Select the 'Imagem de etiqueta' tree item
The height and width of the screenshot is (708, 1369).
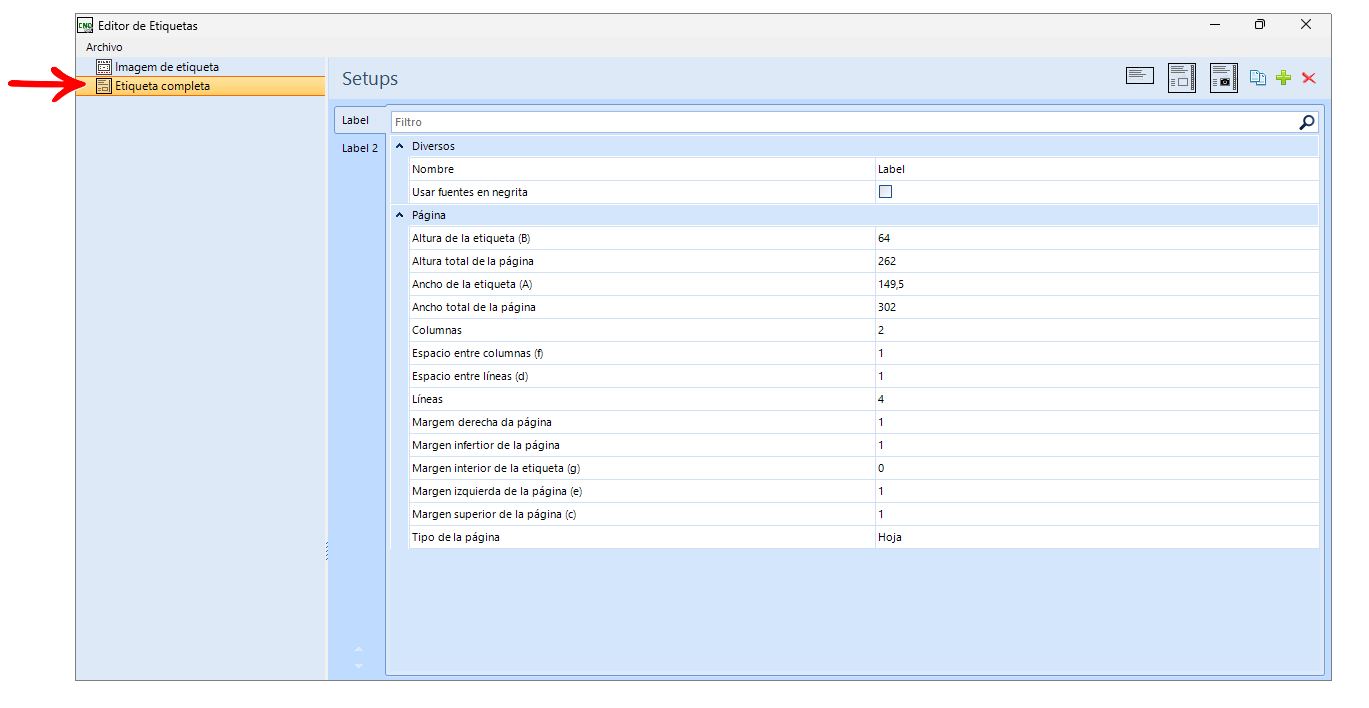[x=167, y=67]
